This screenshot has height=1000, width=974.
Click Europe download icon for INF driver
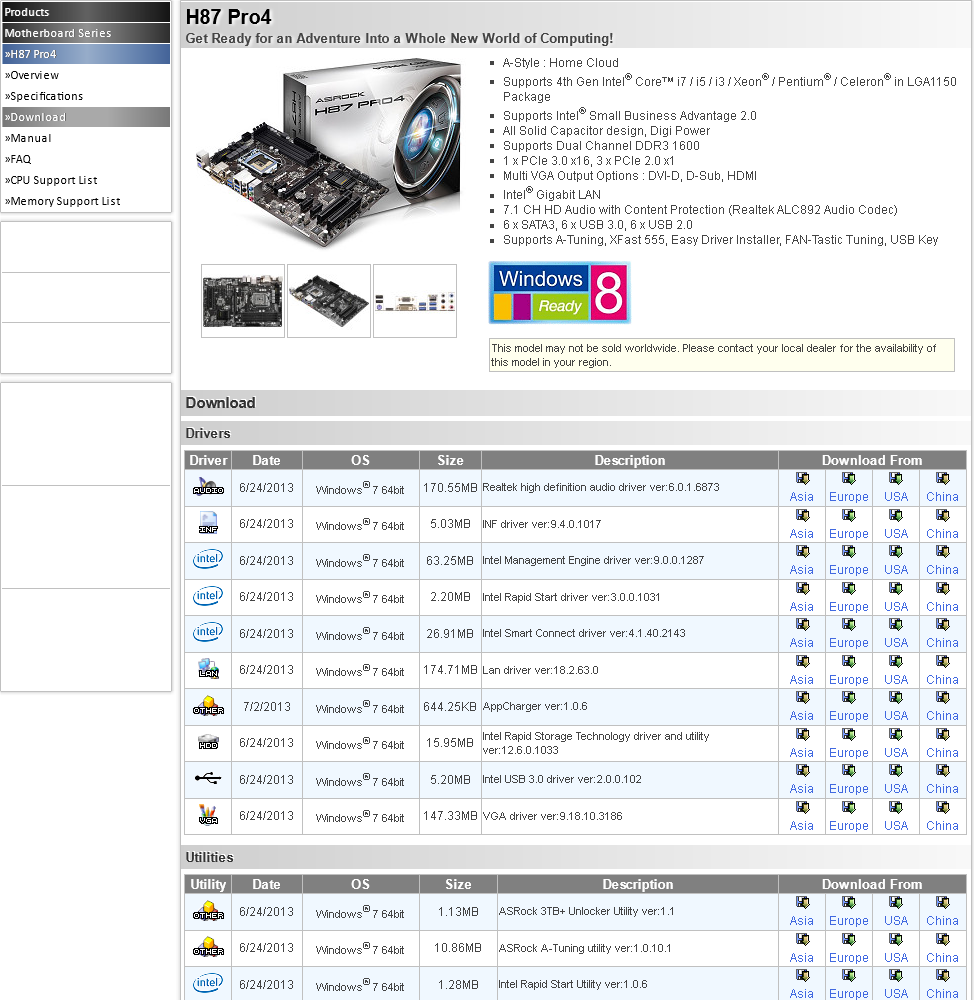pos(848,515)
